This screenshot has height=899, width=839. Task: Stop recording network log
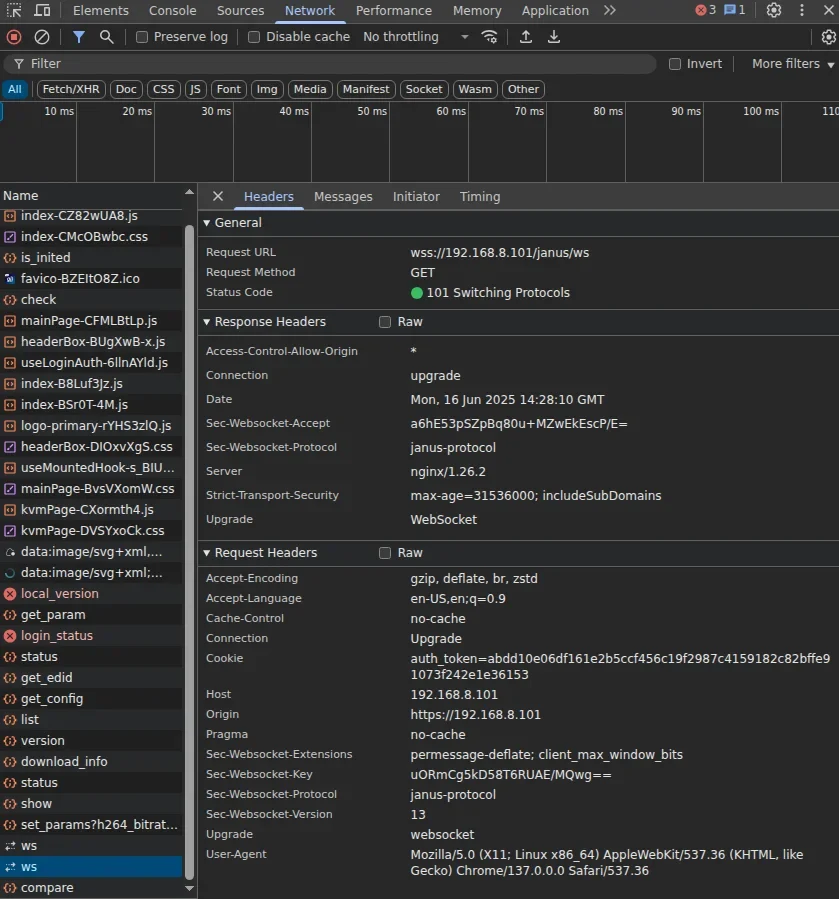pyautogui.click(x=14, y=37)
